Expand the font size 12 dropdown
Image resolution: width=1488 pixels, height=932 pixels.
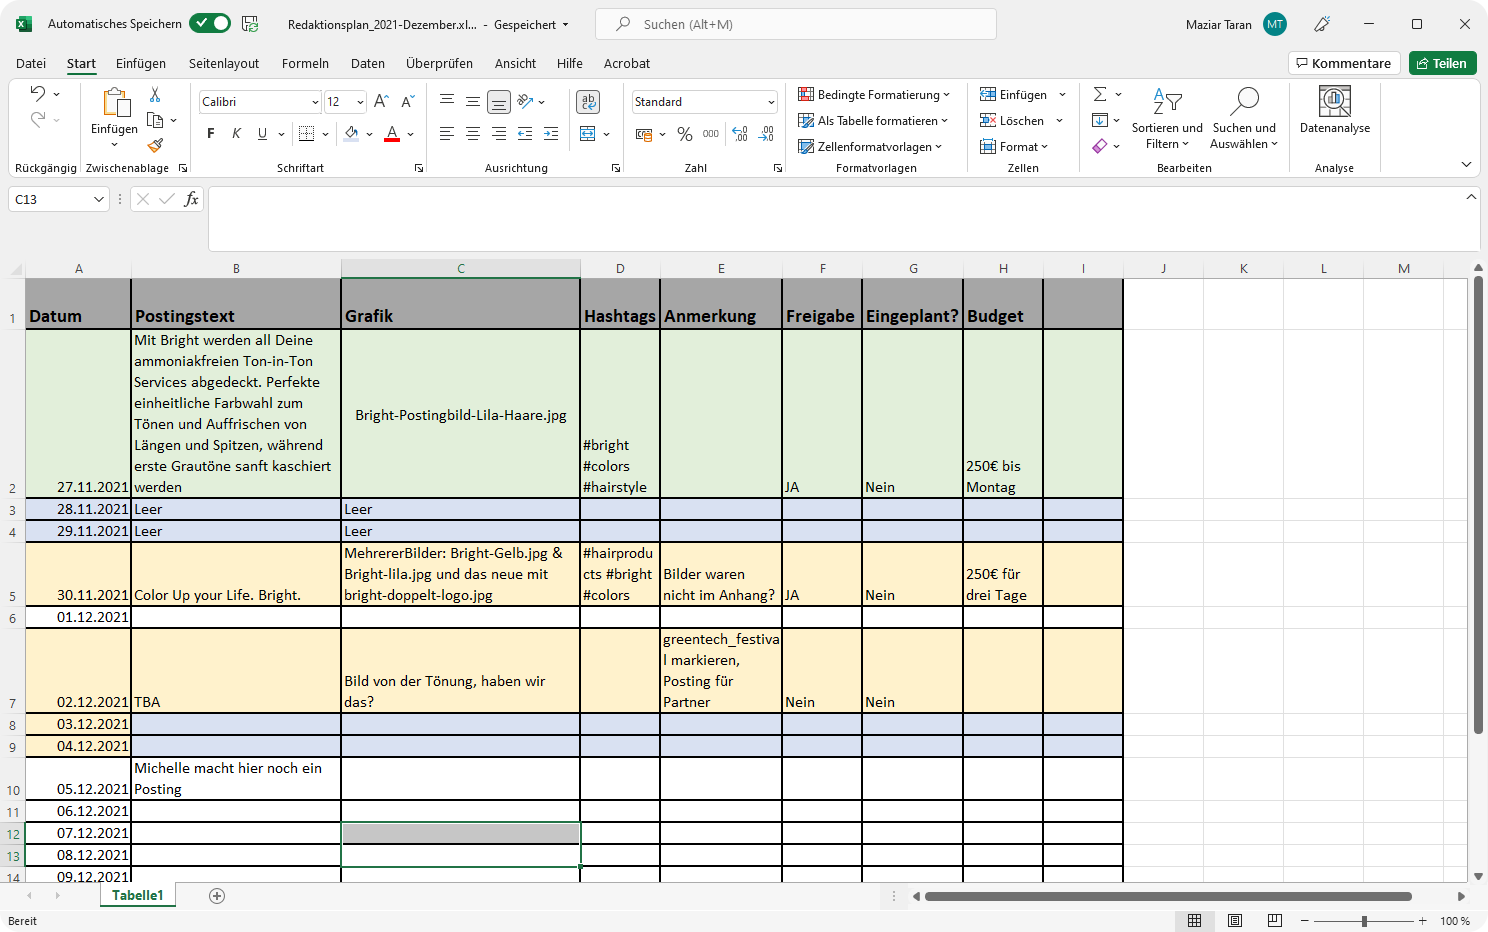[x=358, y=101]
